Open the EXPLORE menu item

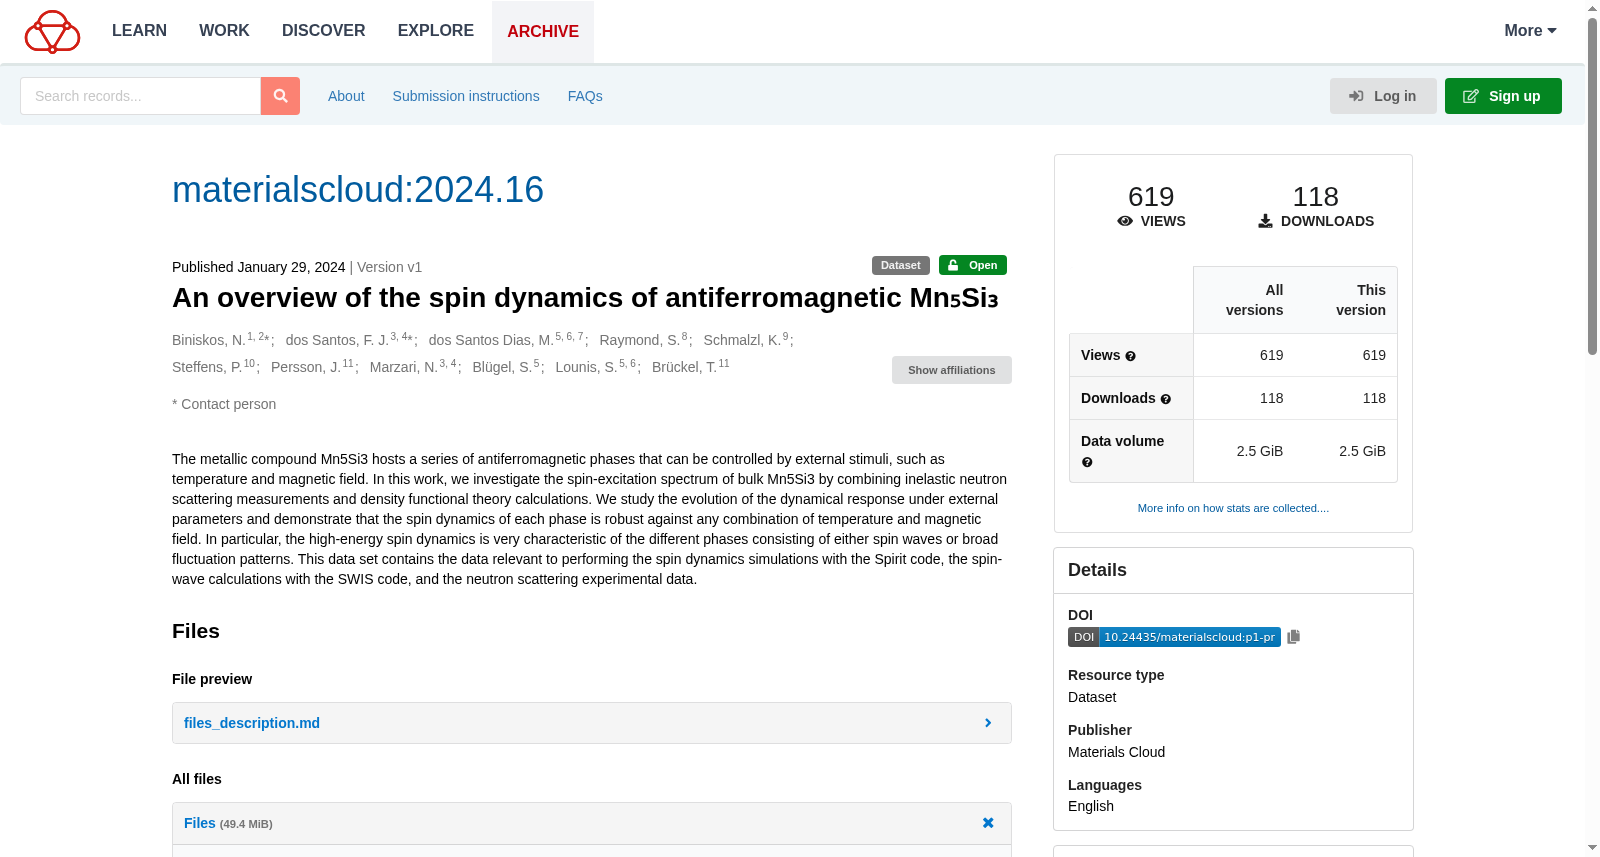[436, 31]
